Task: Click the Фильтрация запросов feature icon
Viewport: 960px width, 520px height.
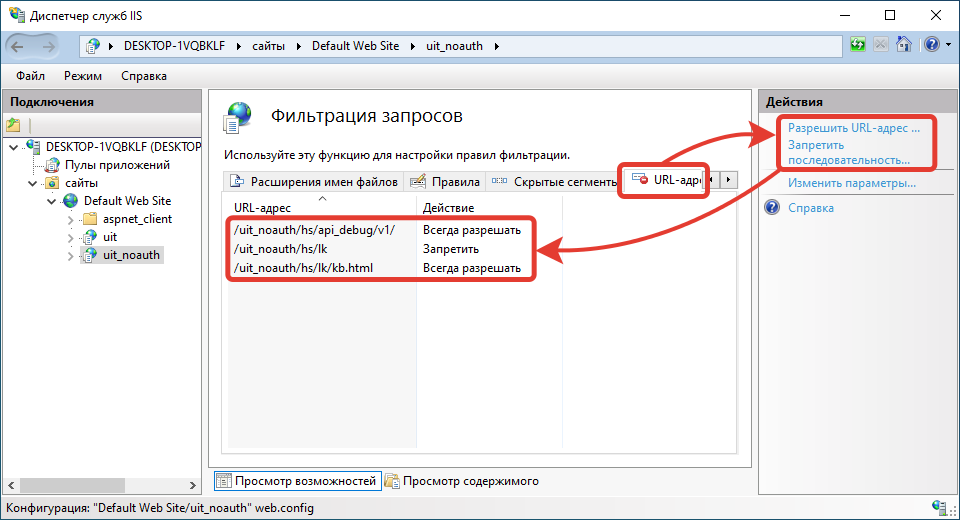Action: click(x=238, y=117)
